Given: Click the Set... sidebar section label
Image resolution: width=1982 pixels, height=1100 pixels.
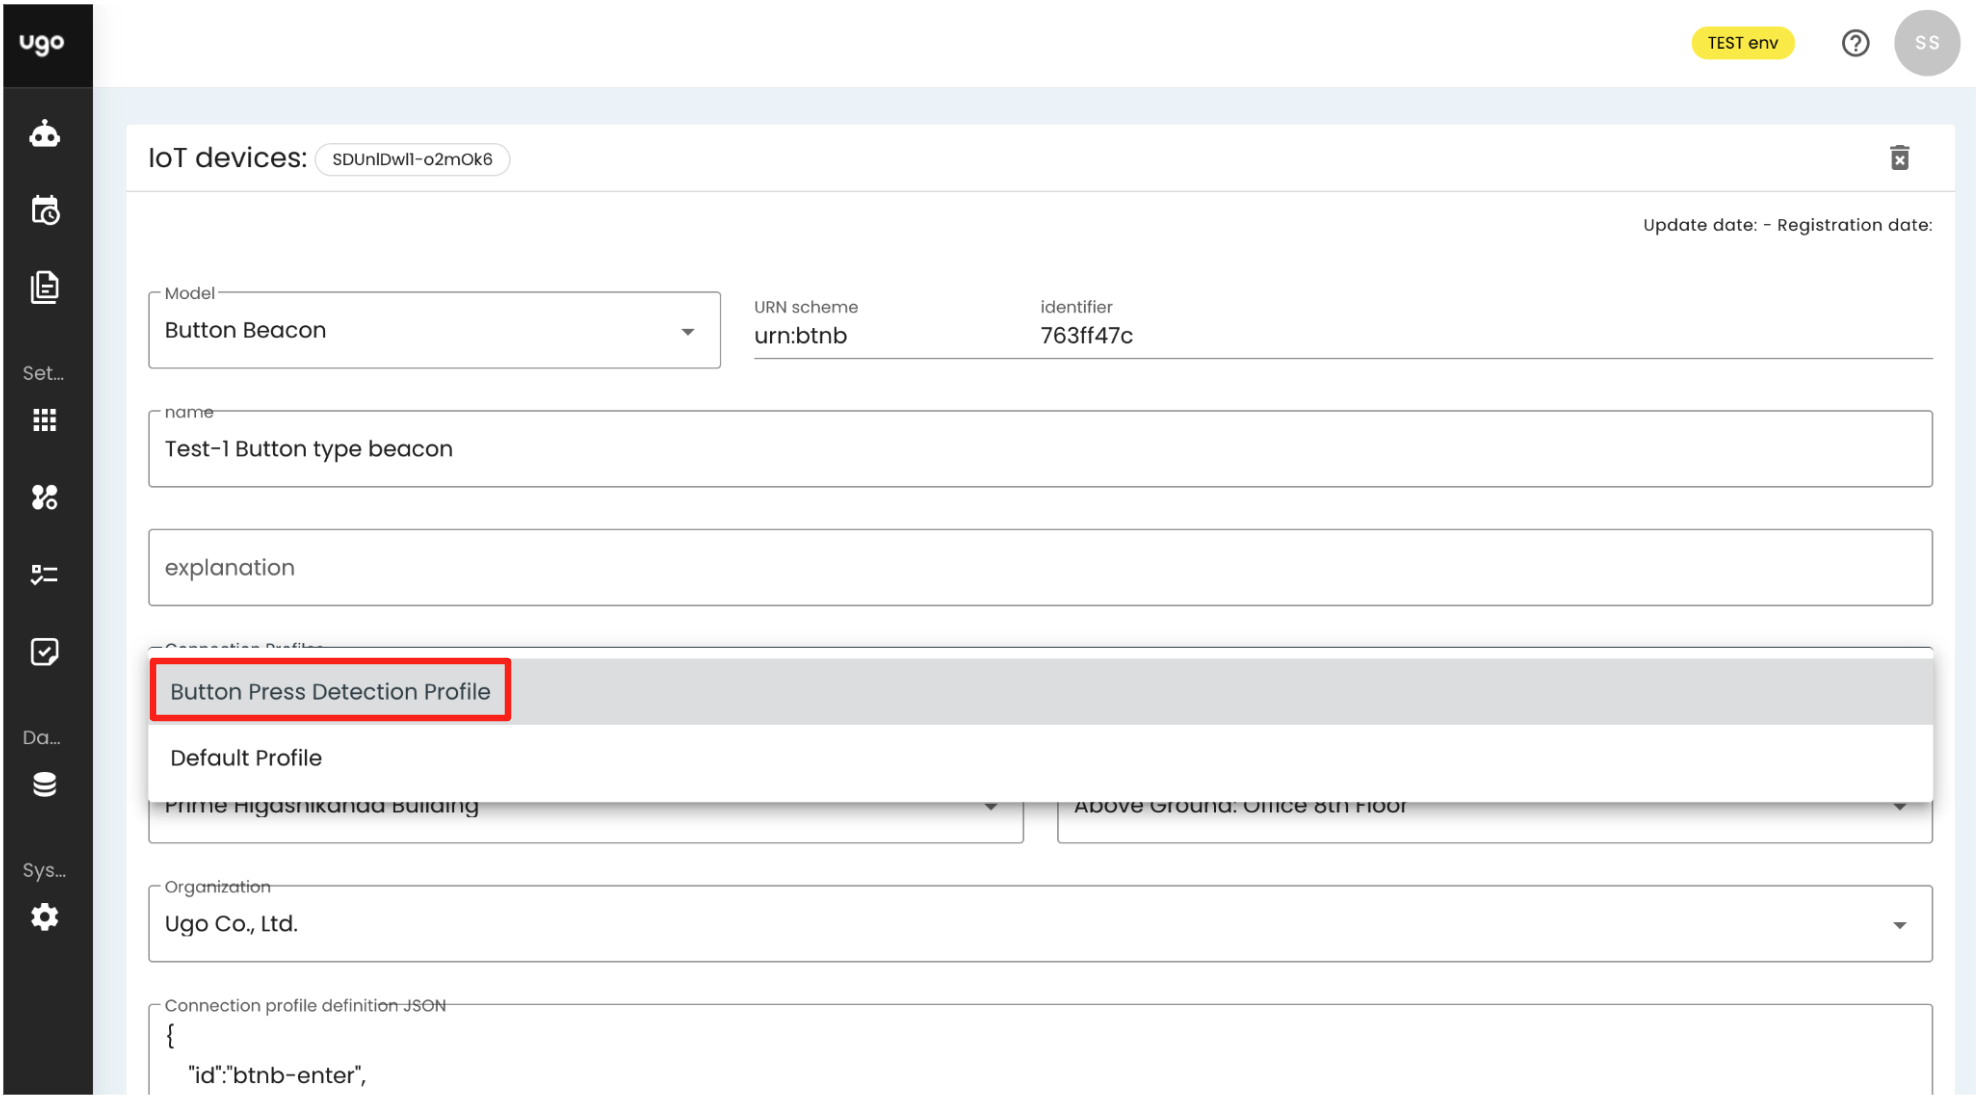Looking at the screenshot, I should point(43,373).
